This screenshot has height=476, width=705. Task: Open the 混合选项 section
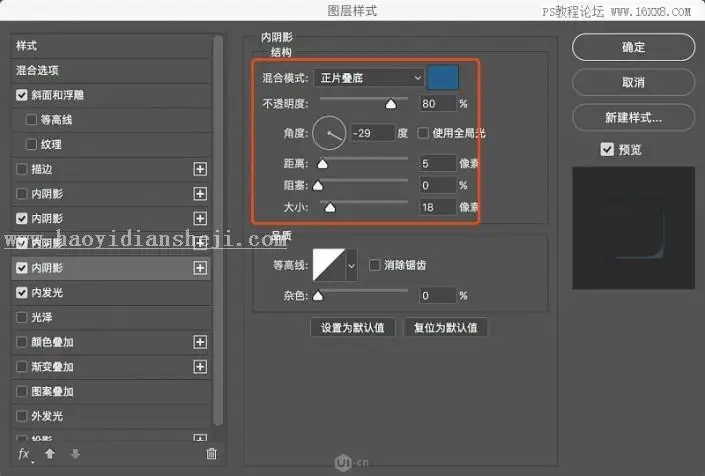[x=111, y=71]
